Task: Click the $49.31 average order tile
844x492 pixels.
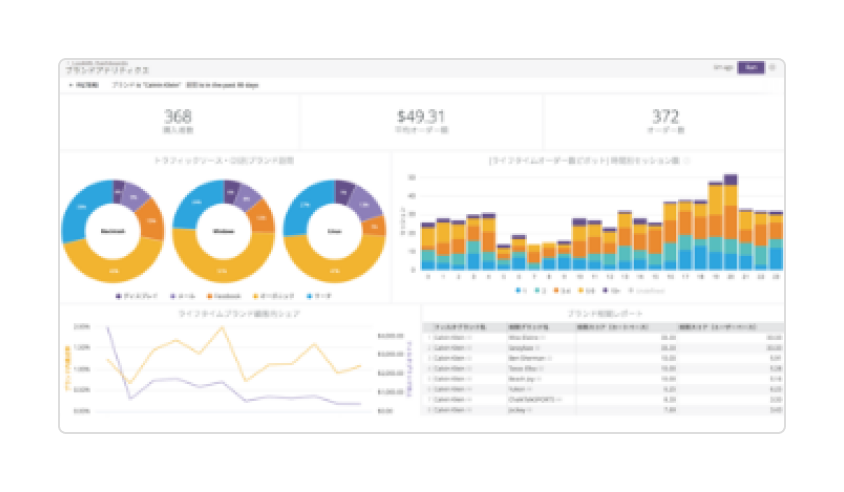Action: click(421, 121)
